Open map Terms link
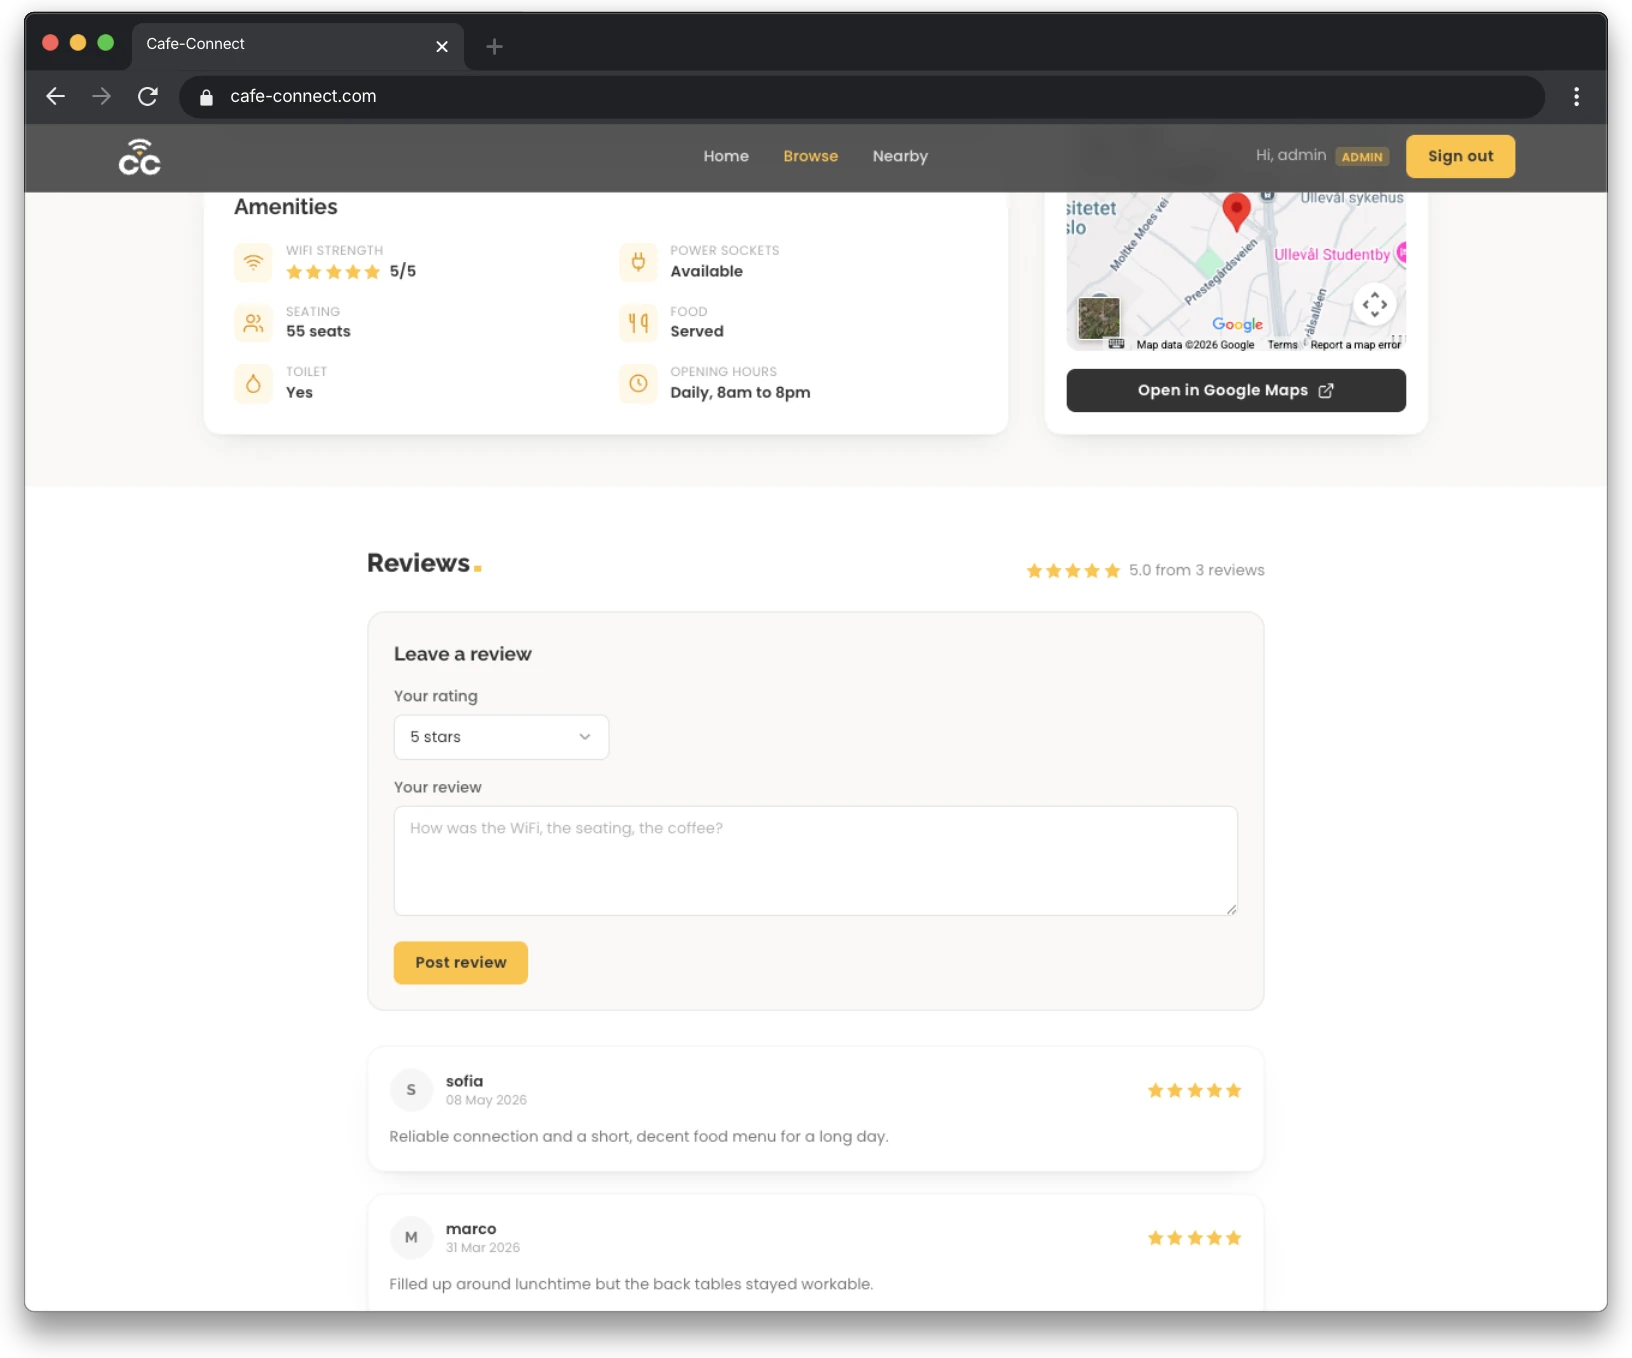 pyautogui.click(x=1282, y=345)
